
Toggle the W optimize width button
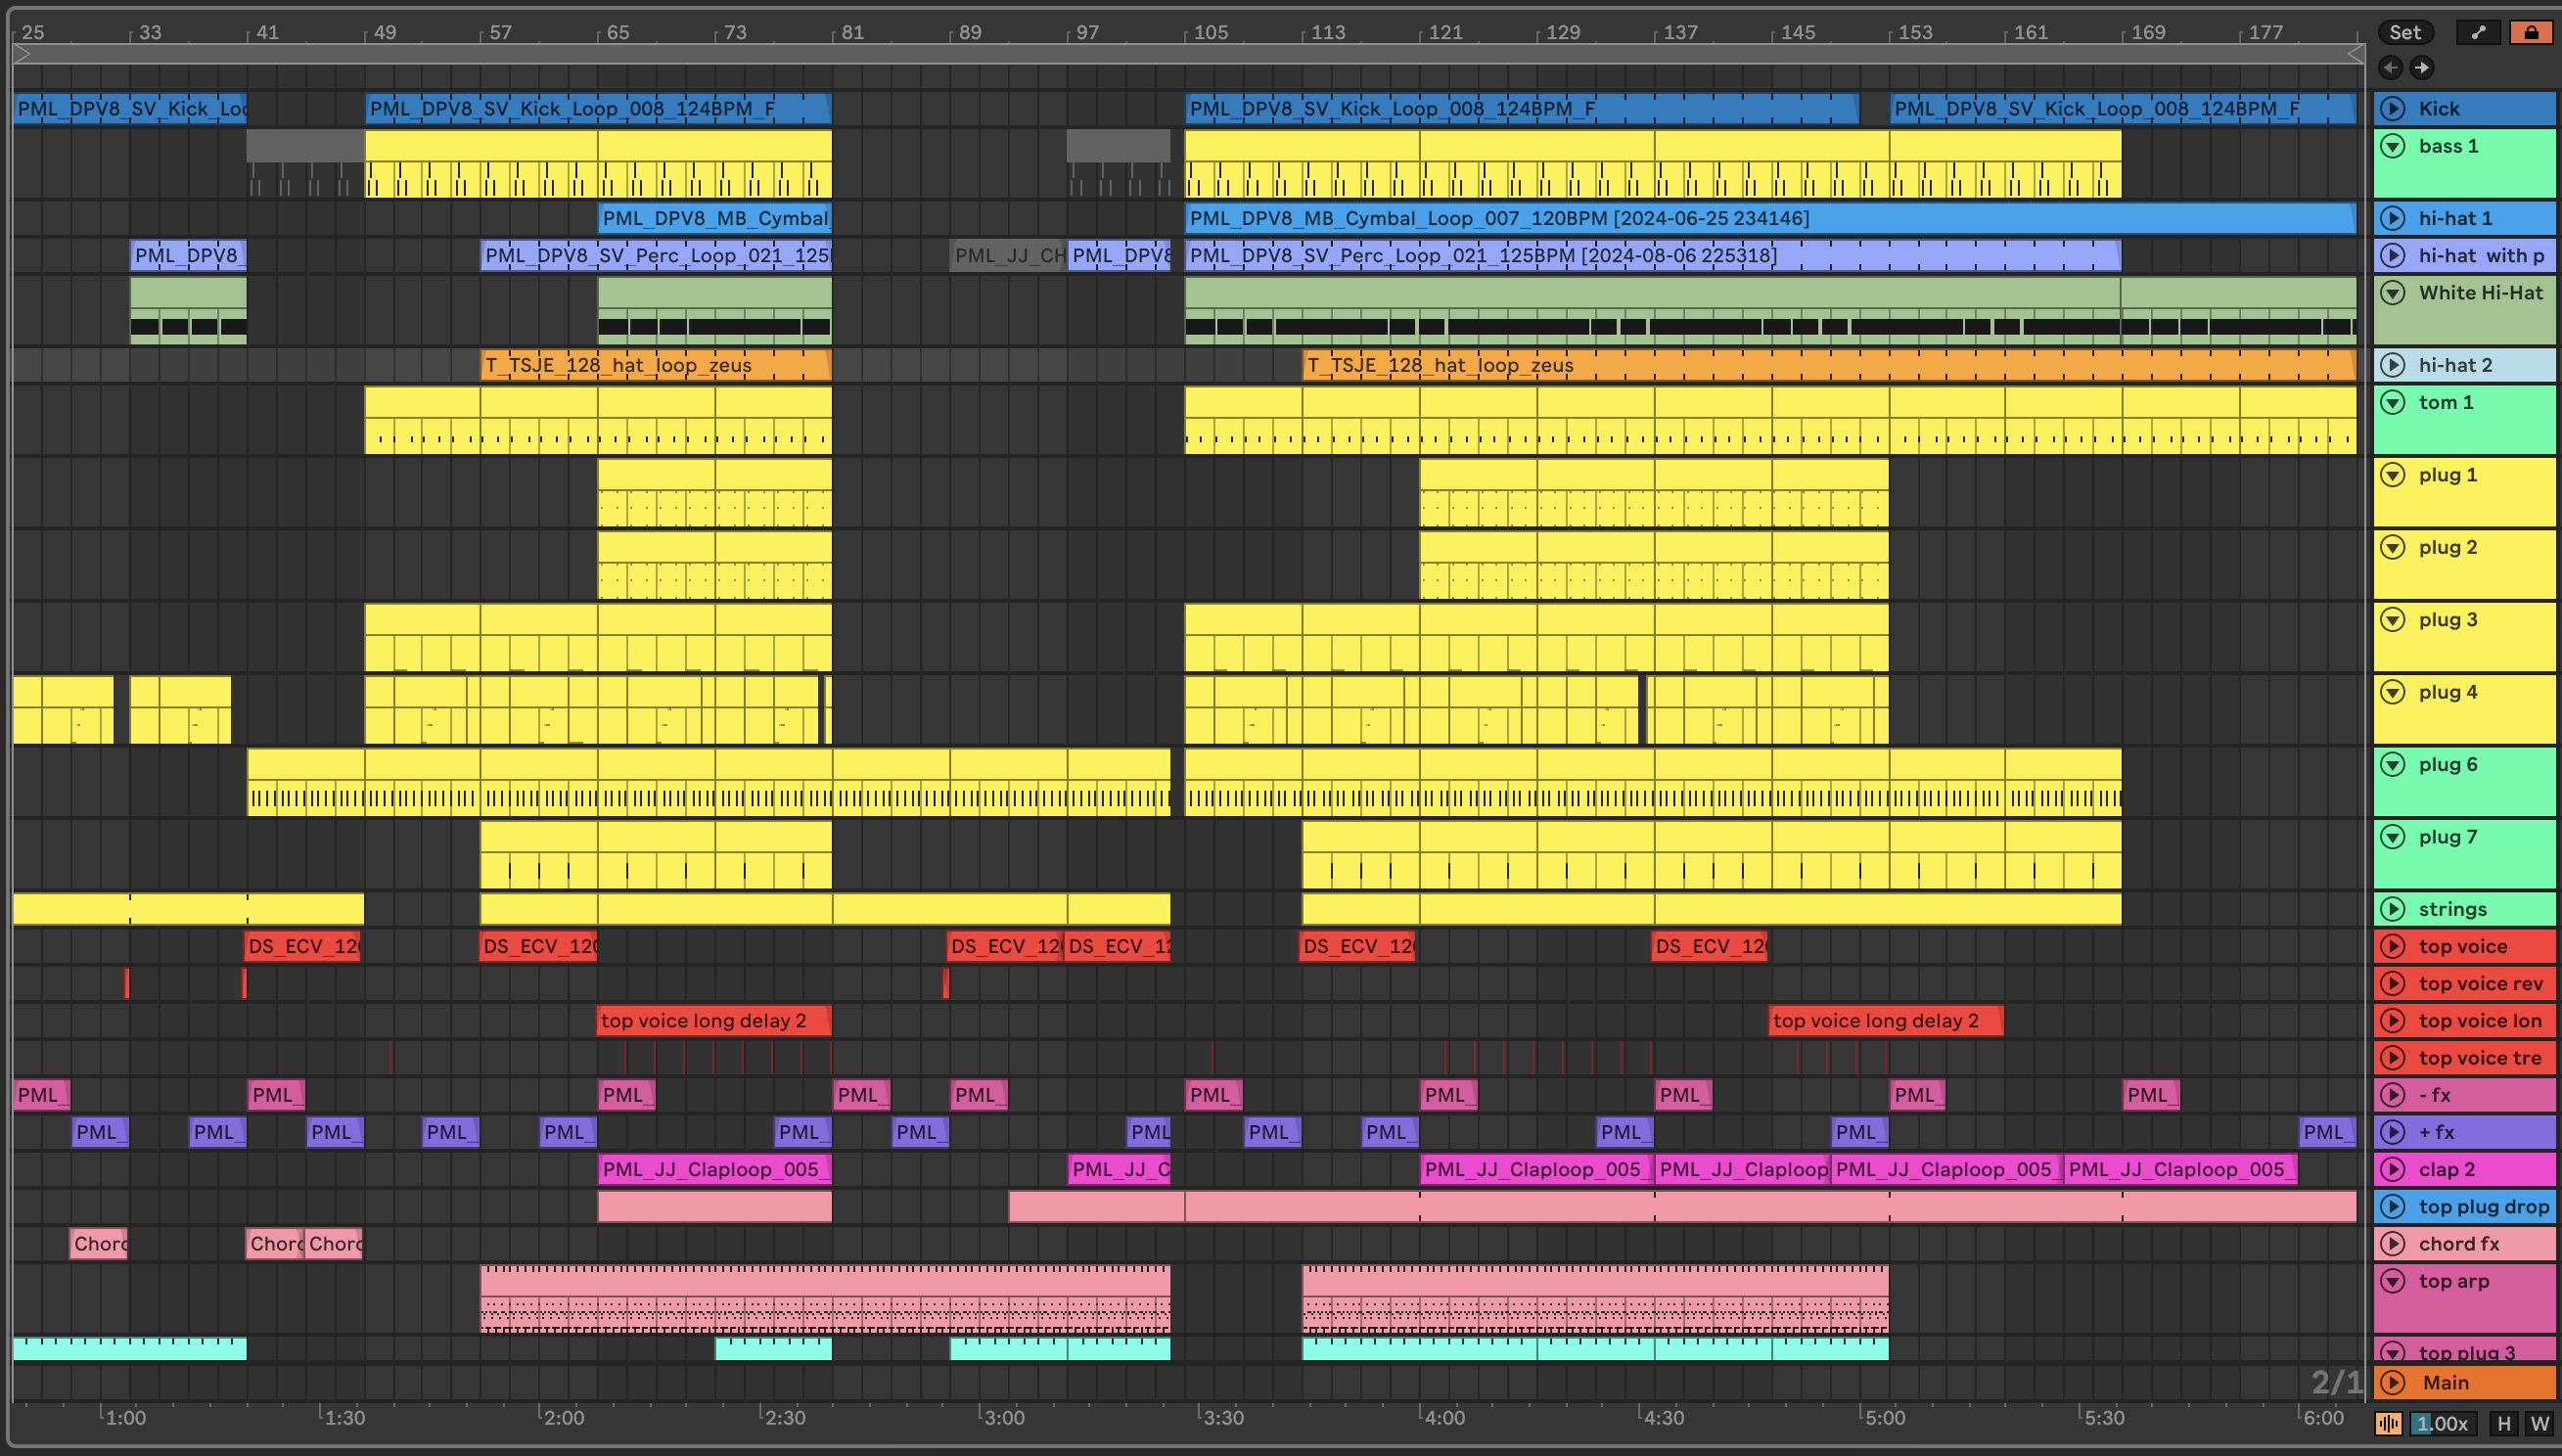point(2538,1423)
